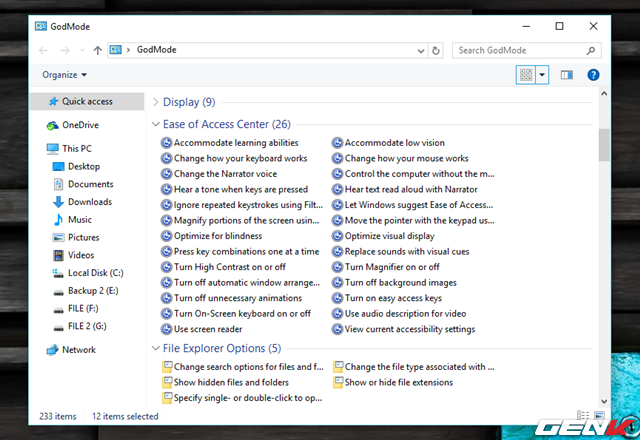Open Turn on easy access keys
The image size is (640, 440).
coord(387,298)
